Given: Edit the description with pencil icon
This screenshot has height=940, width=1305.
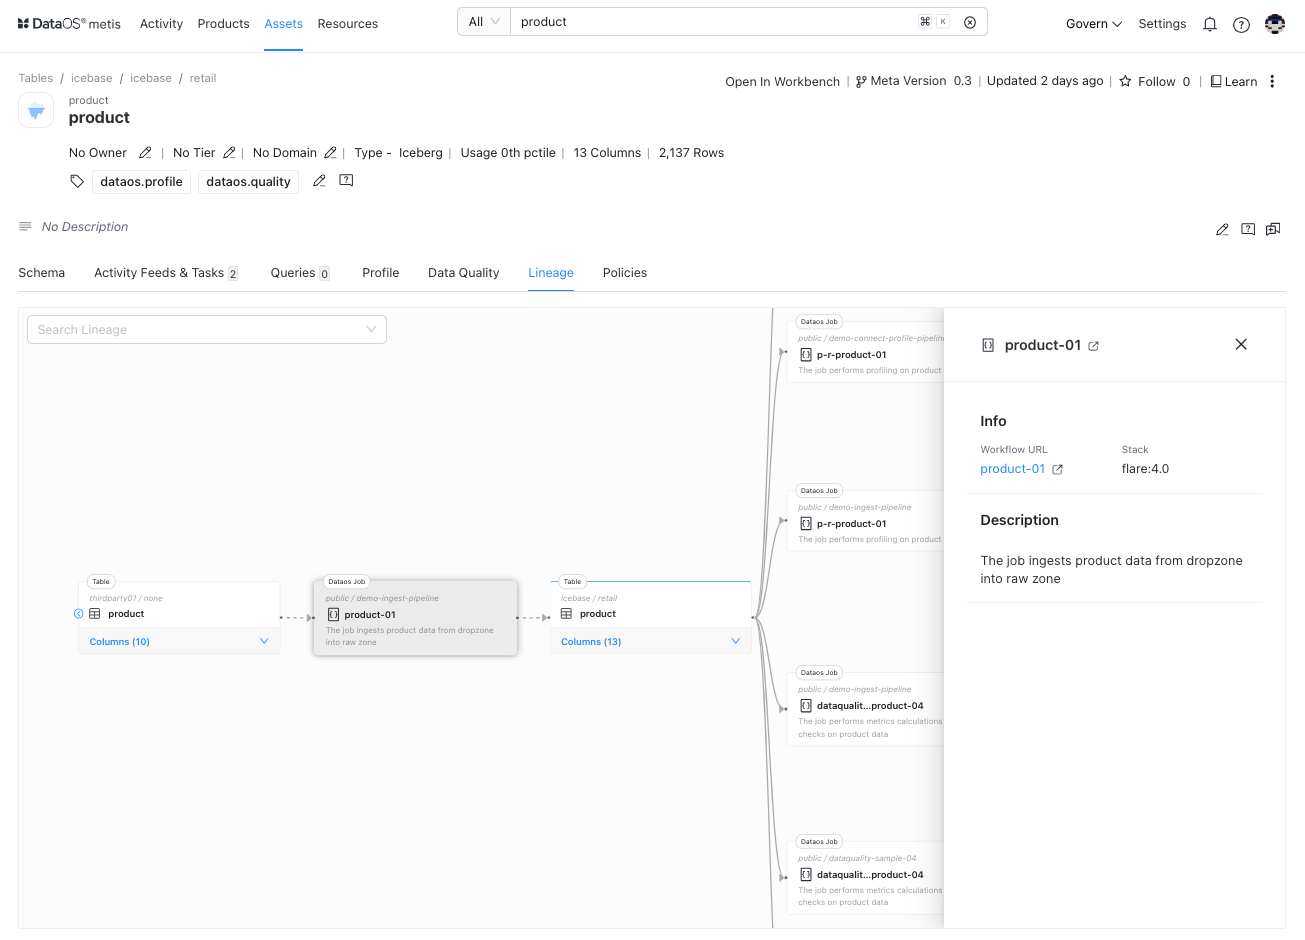Looking at the screenshot, I should pos(1222,229).
